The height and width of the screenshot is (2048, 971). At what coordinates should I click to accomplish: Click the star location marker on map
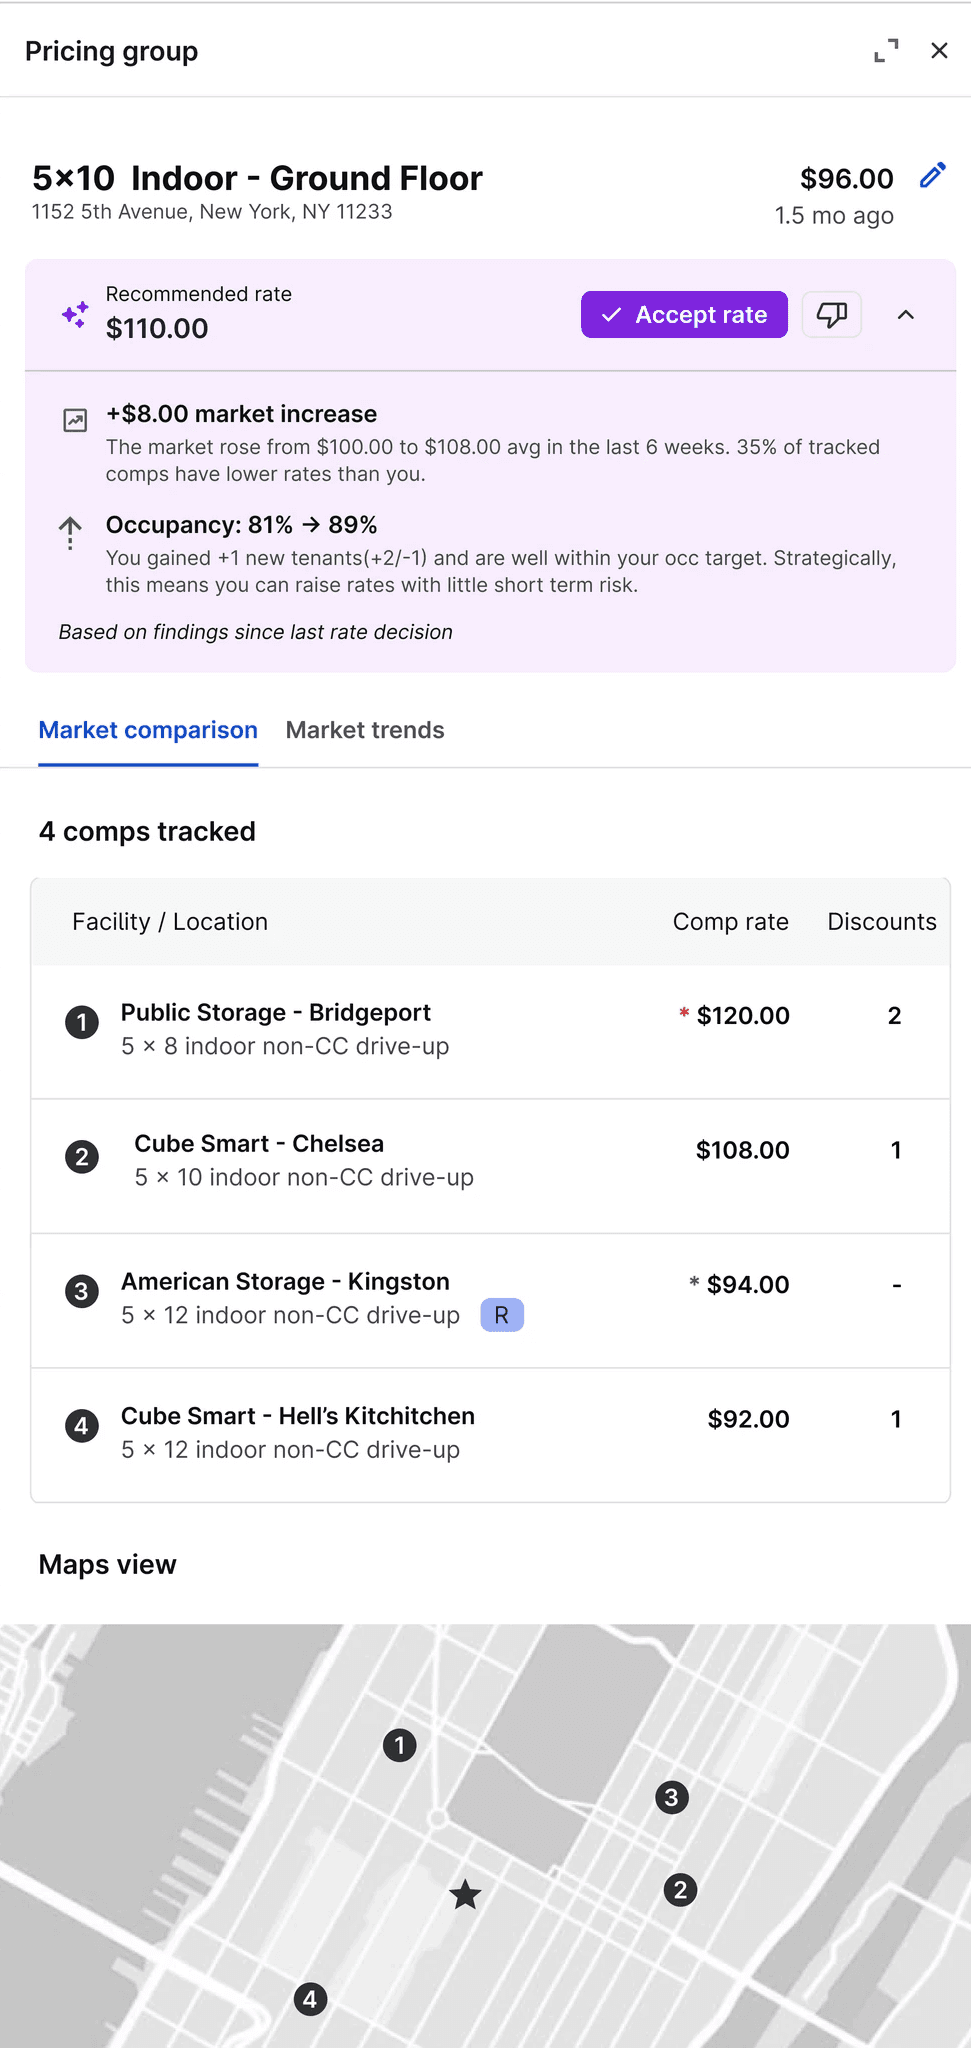[x=465, y=1893]
